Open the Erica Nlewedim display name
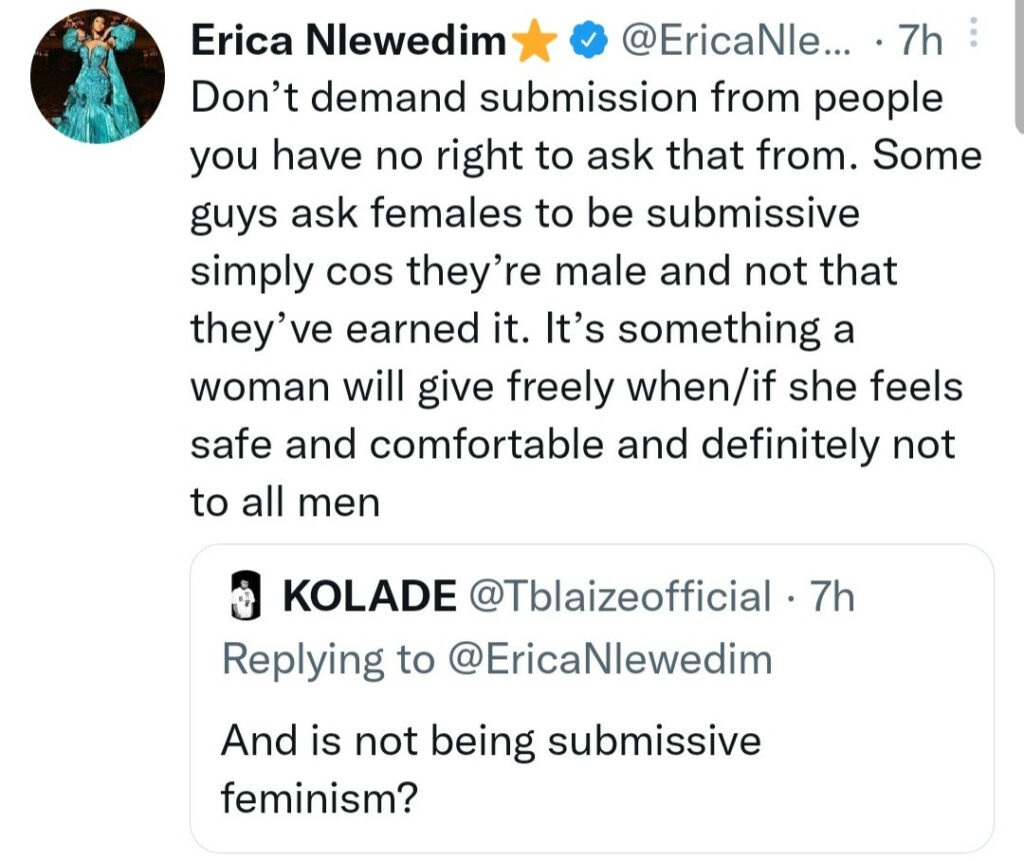 point(350,41)
